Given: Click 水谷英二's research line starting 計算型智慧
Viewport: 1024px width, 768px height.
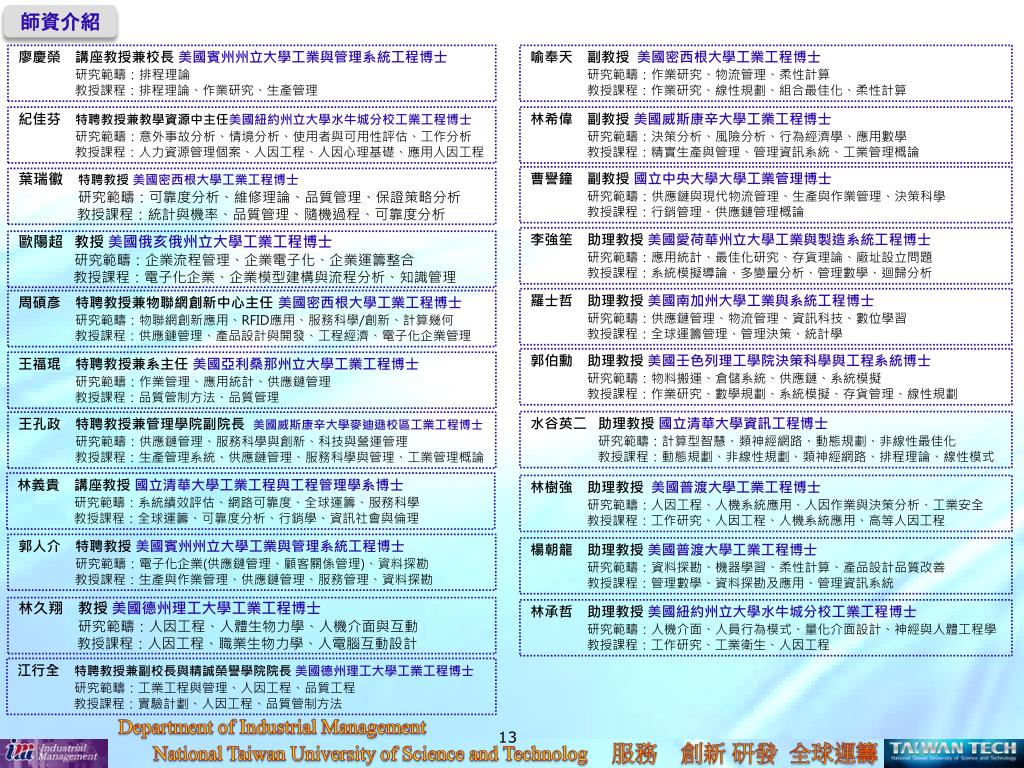Looking at the screenshot, I should tap(777, 441).
